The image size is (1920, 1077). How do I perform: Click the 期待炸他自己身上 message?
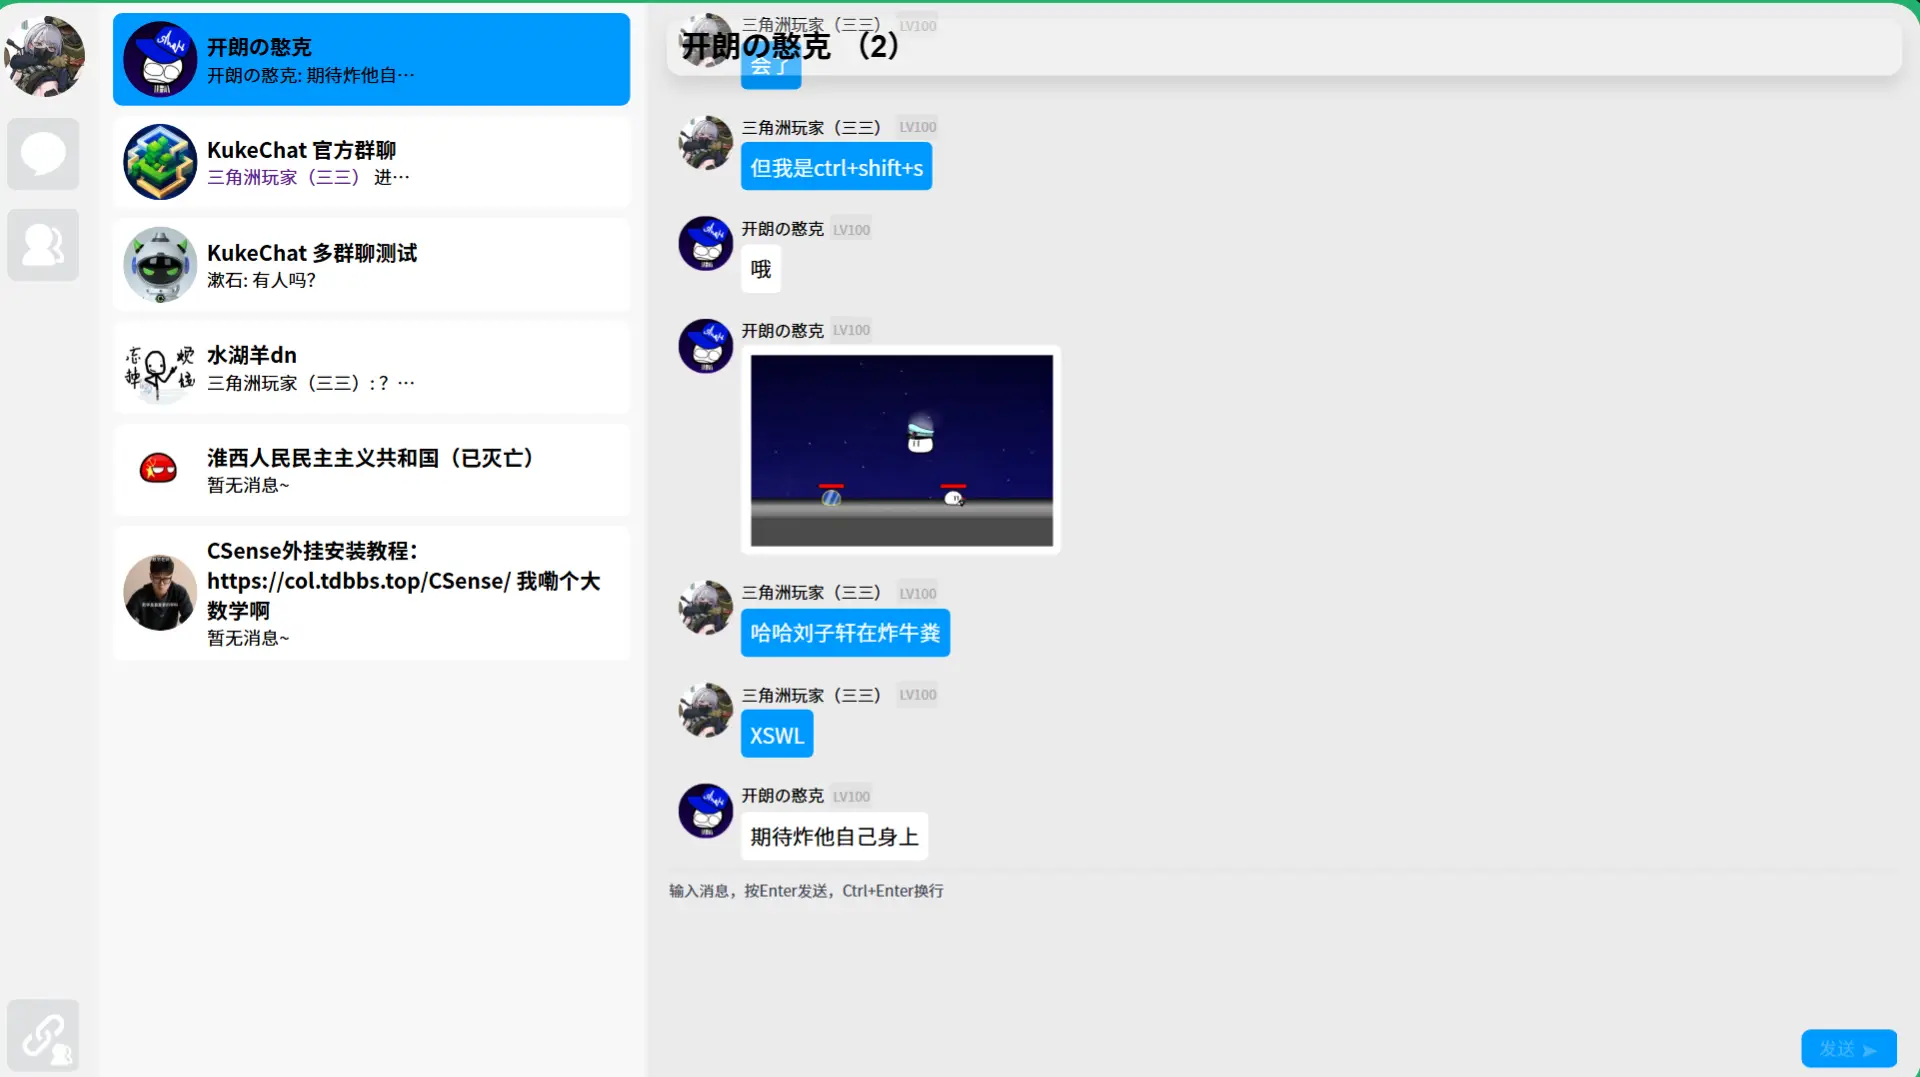click(x=834, y=836)
